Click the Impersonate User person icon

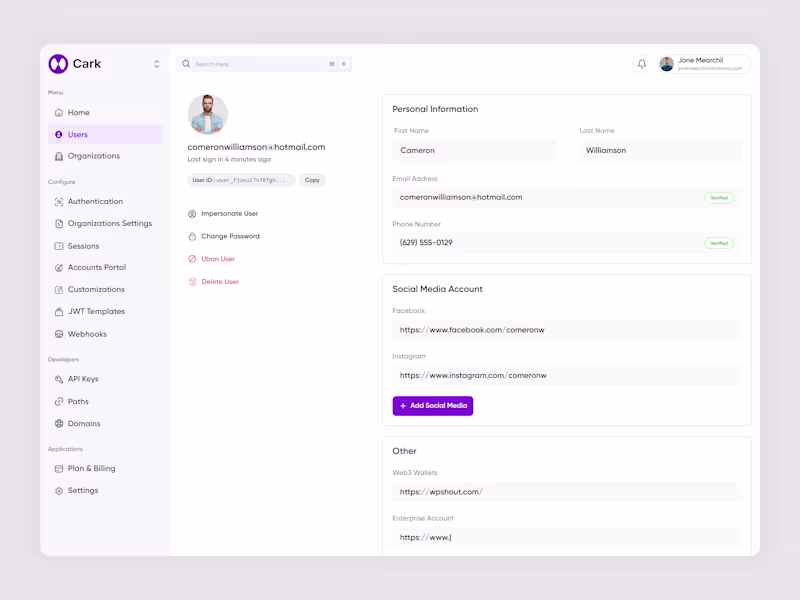coord(192,214)
